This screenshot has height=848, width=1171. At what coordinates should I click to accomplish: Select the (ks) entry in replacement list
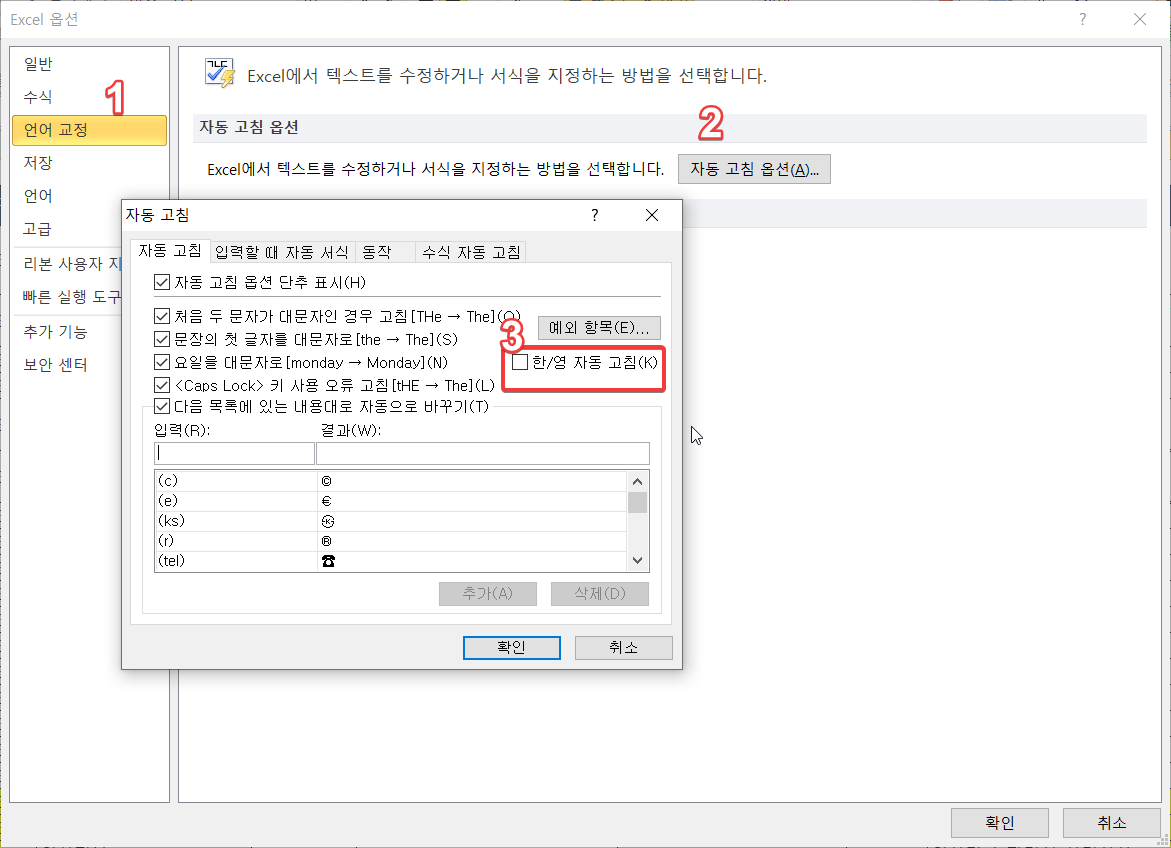point(390,522)
